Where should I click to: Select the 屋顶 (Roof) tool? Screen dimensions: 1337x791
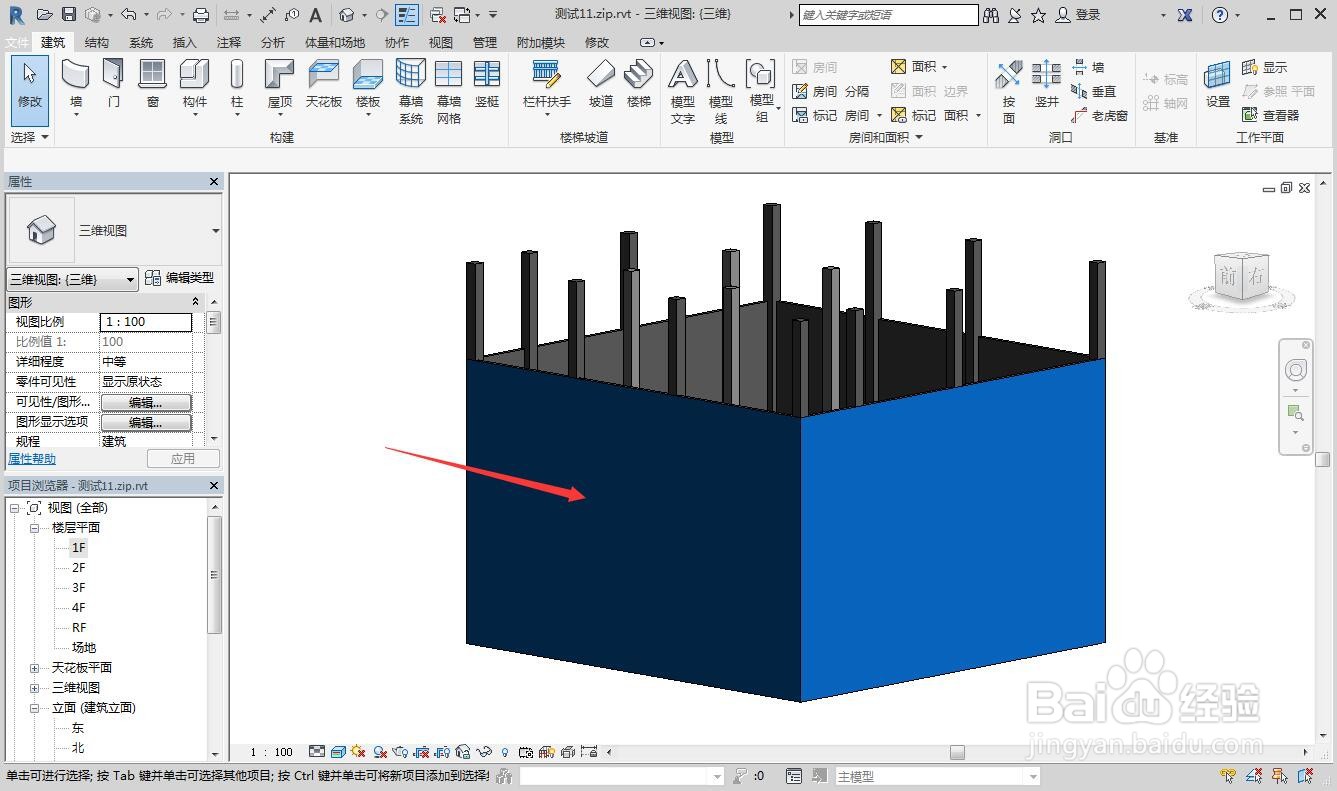point(280,88)
